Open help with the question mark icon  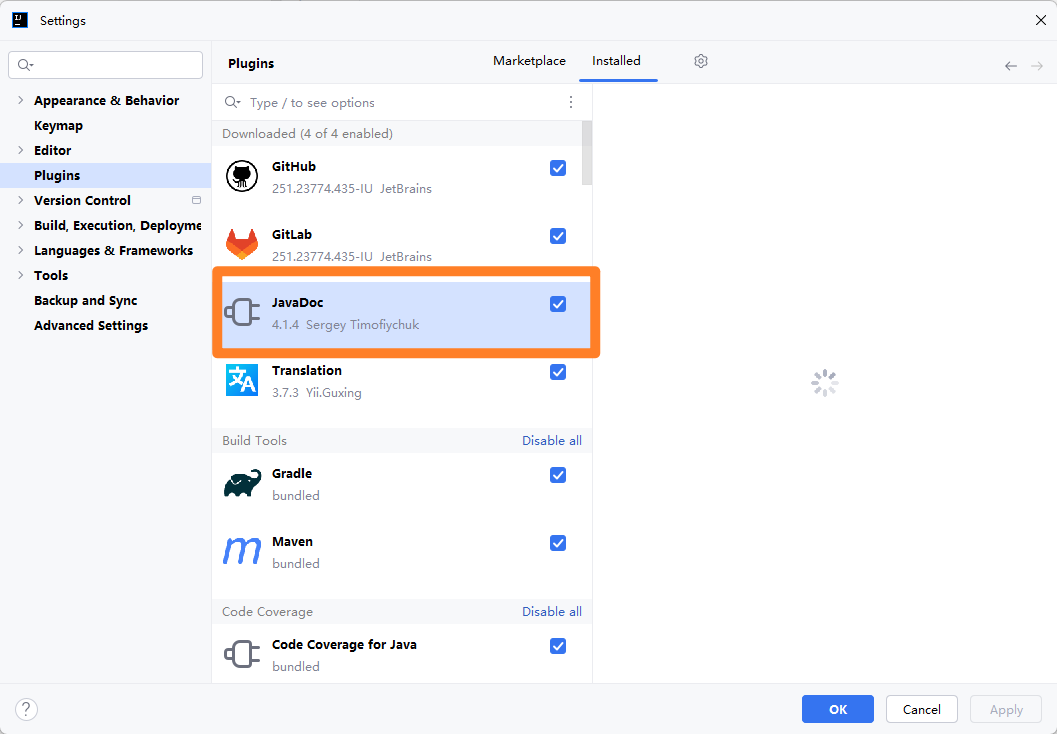coord(26,709)
